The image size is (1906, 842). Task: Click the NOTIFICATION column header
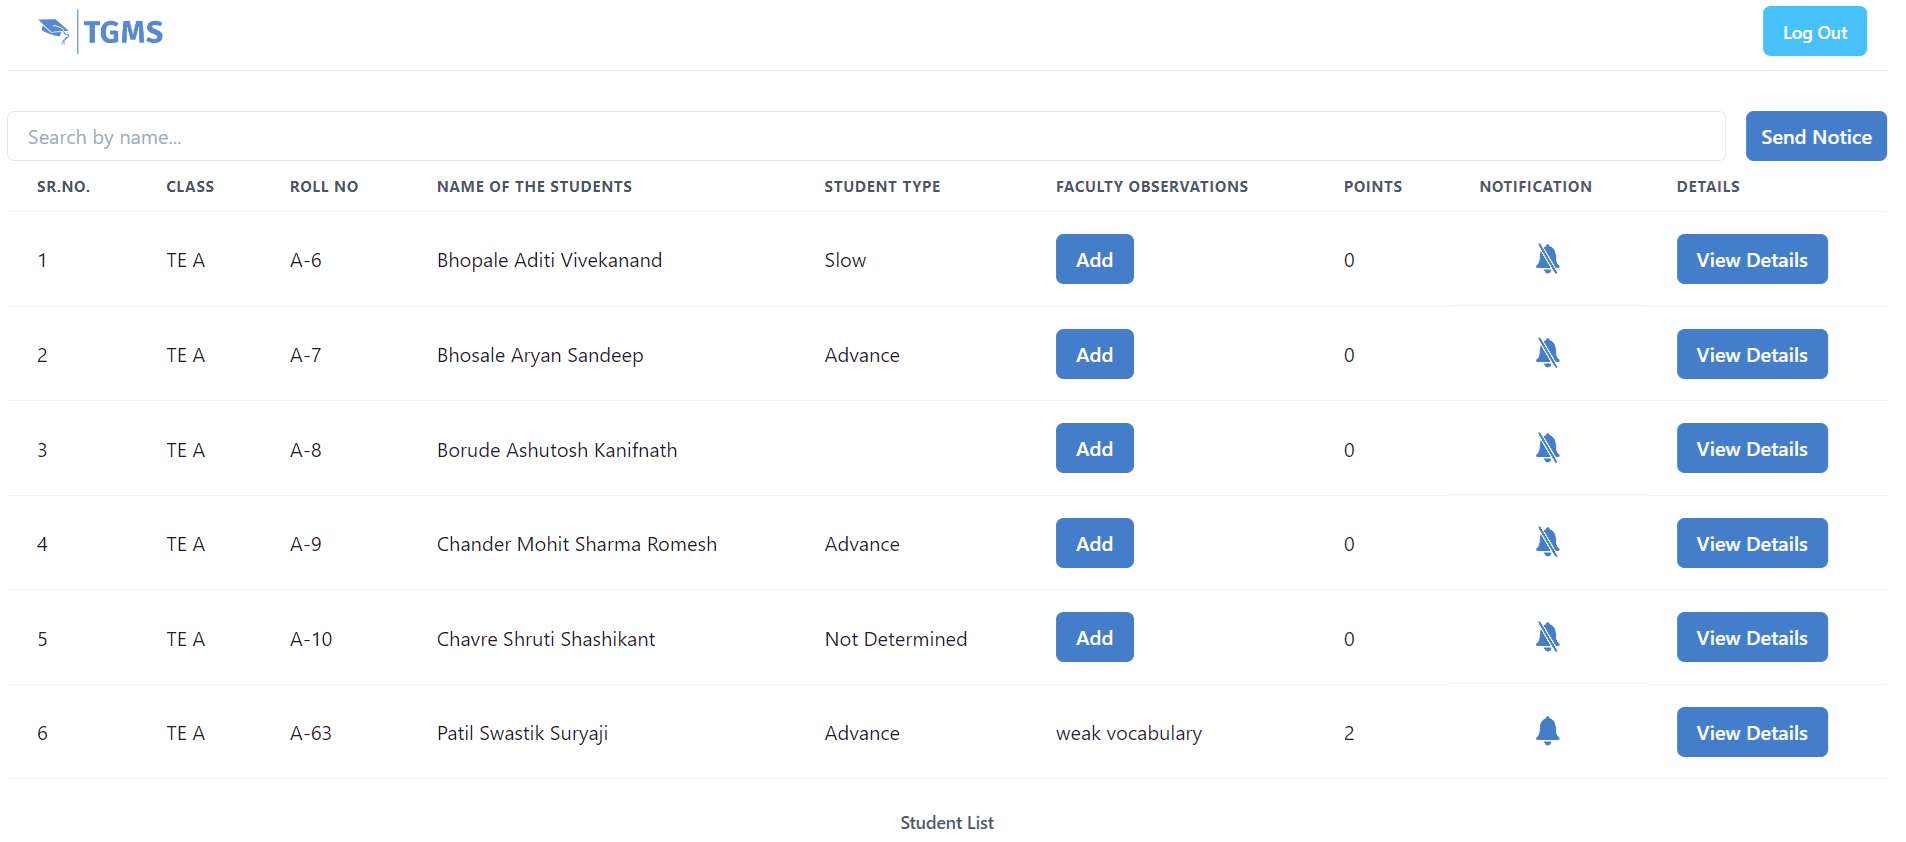pyautogui.click(x=1535, y=187)
